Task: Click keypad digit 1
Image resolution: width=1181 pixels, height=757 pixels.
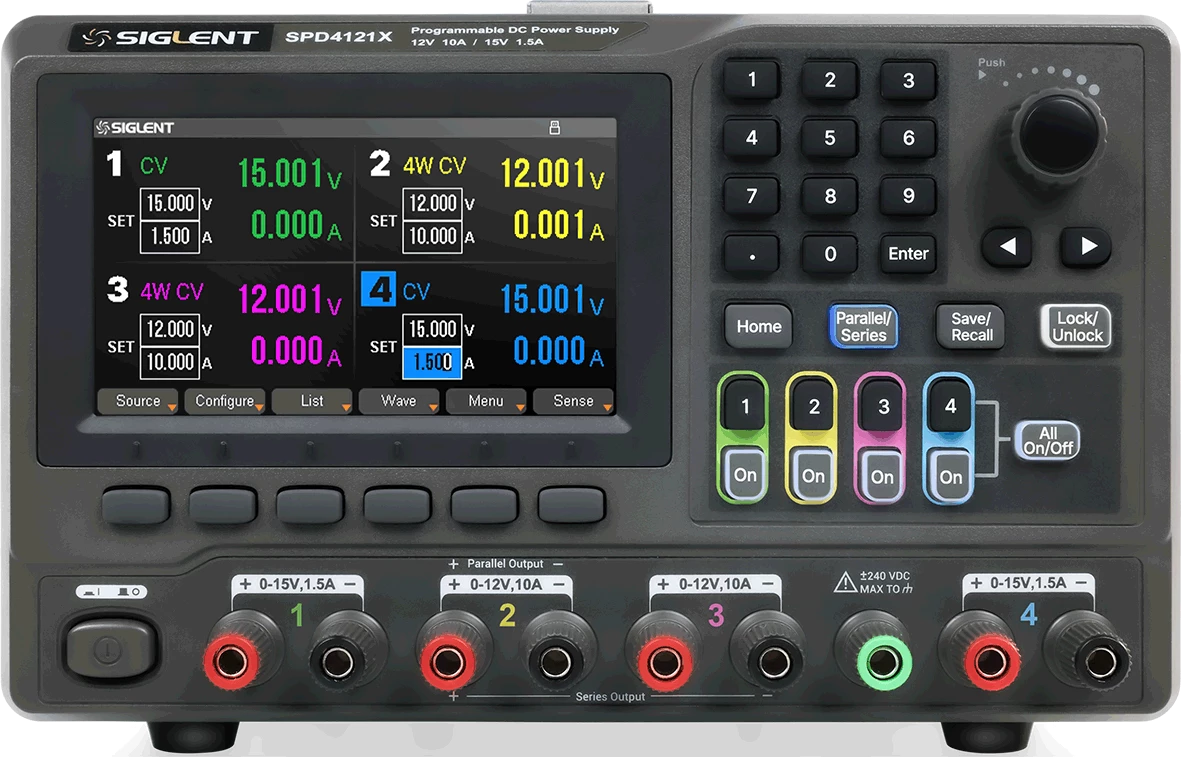Action: [x=751, y=80]
